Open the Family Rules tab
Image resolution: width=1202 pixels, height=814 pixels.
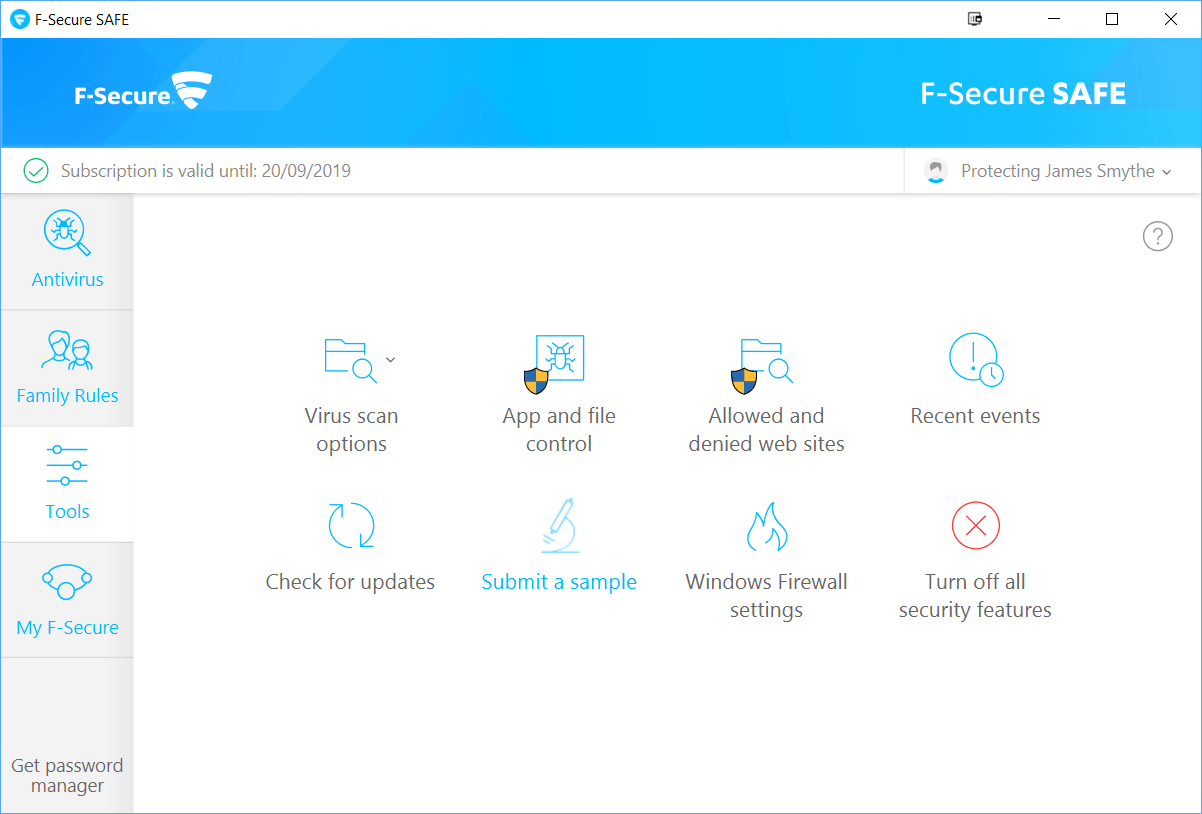[67, 368]
